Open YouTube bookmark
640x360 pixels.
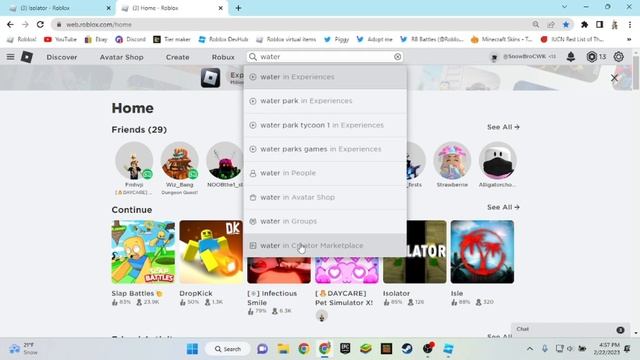(x=60, y=39)
